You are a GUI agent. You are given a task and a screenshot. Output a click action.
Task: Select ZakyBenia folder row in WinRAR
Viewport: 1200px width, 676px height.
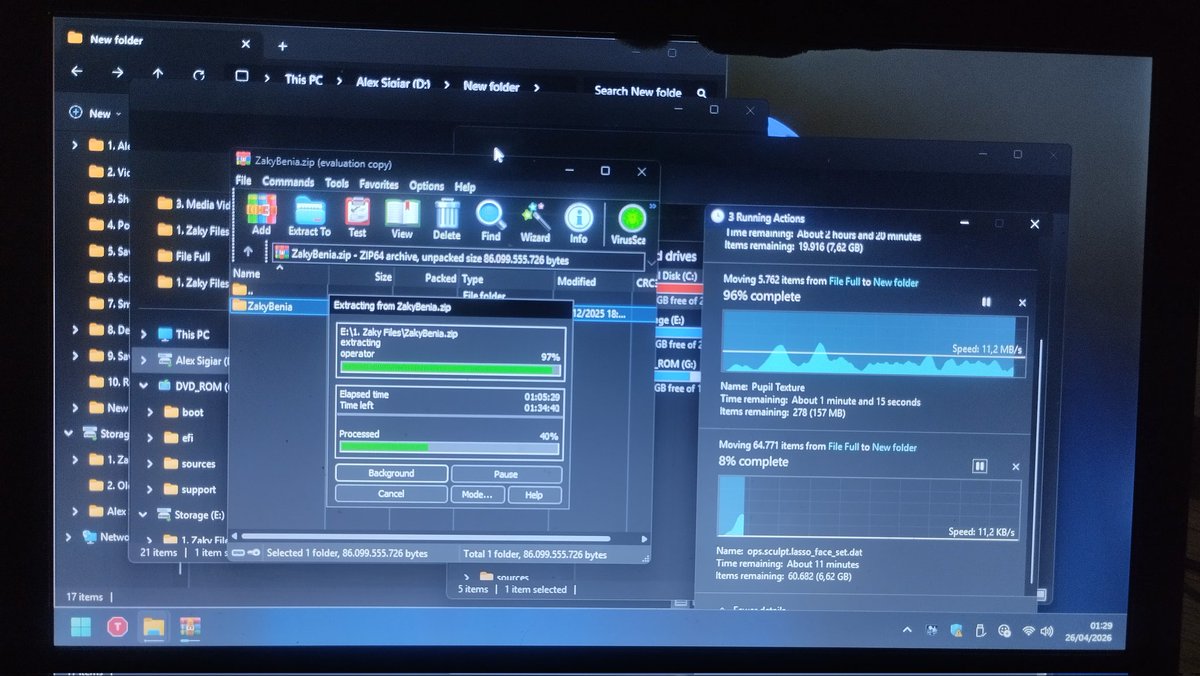coord(280,306)
